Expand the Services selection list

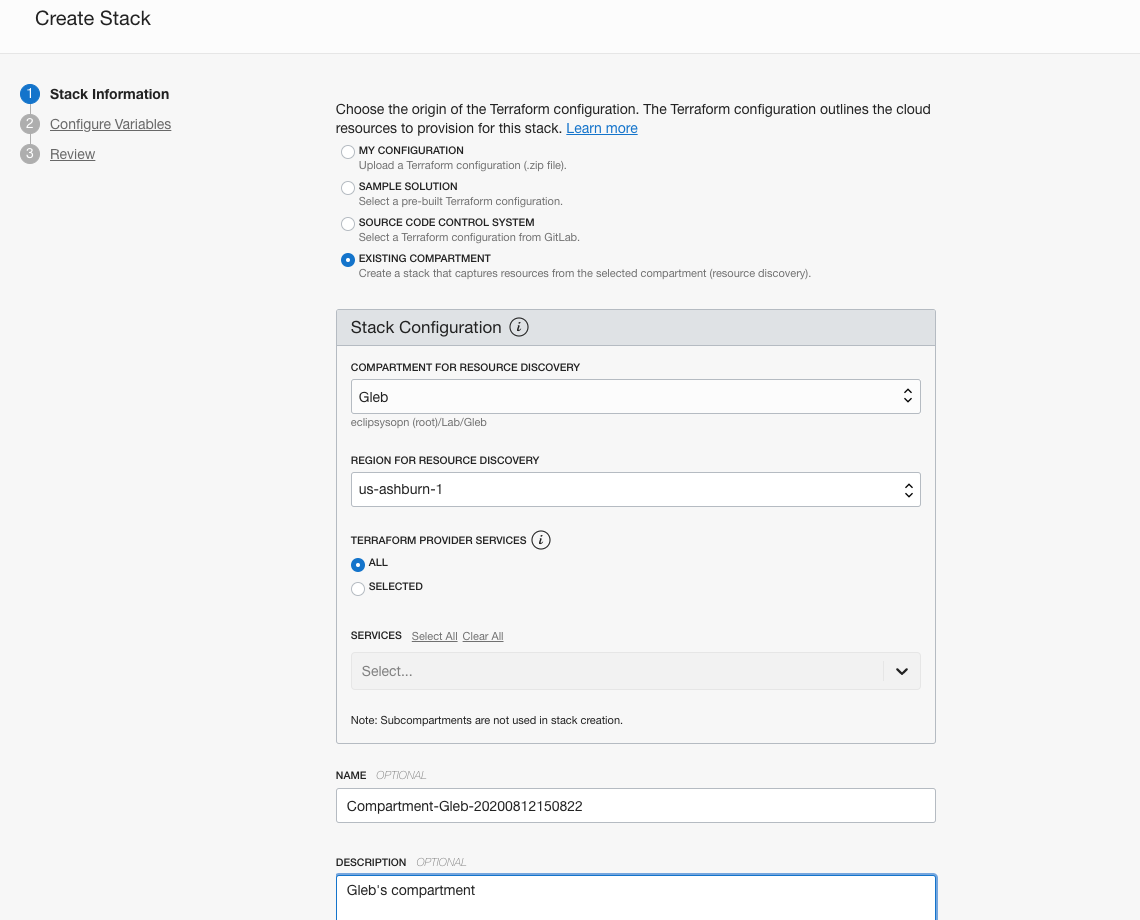pos(635,671)
